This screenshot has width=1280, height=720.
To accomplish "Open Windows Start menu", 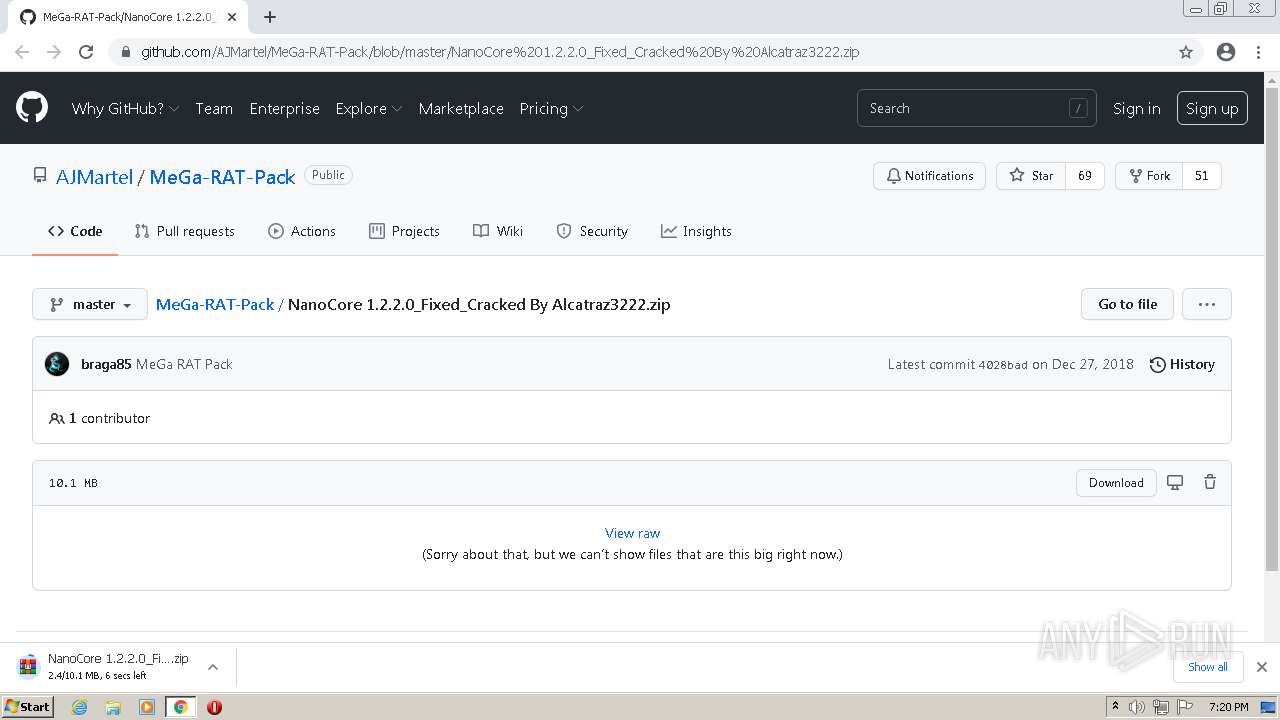I will tap(27, 707).
